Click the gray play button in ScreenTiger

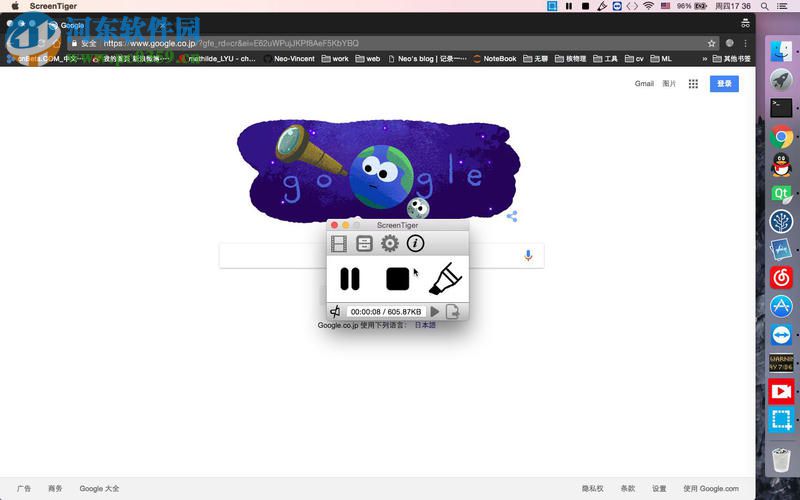435,311
